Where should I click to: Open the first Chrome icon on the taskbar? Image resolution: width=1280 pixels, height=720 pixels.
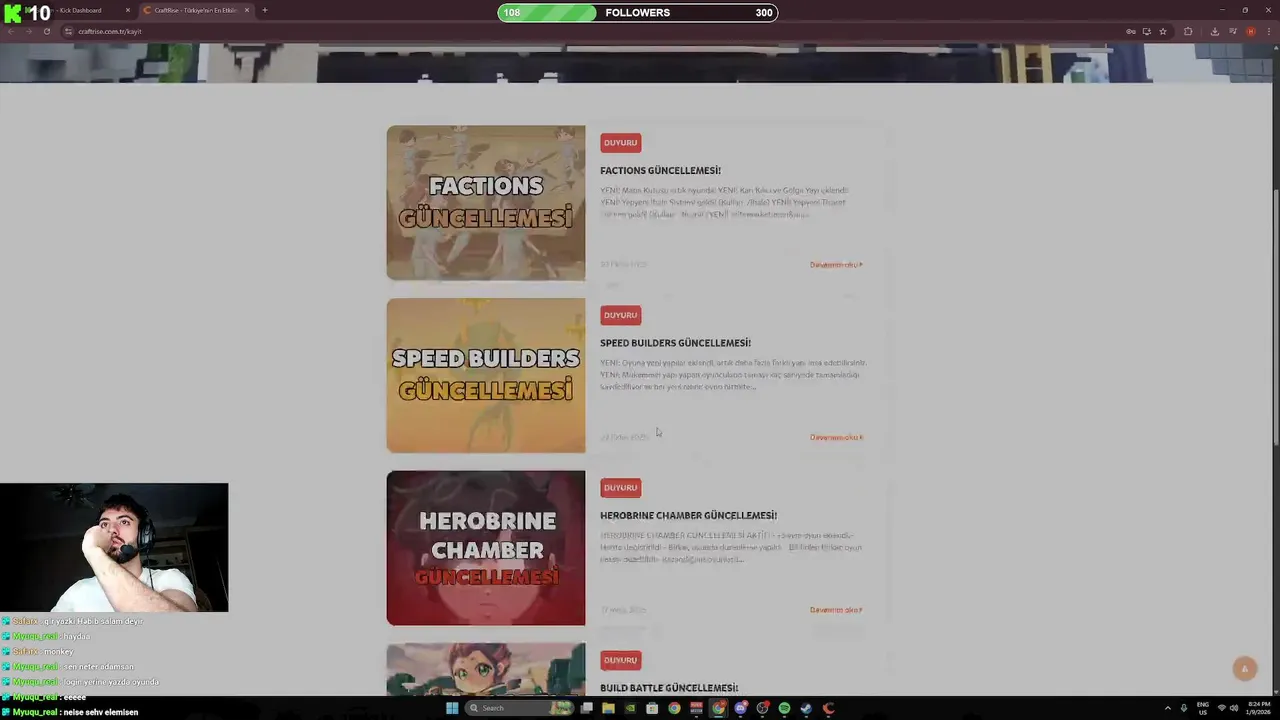pos(674,708)
